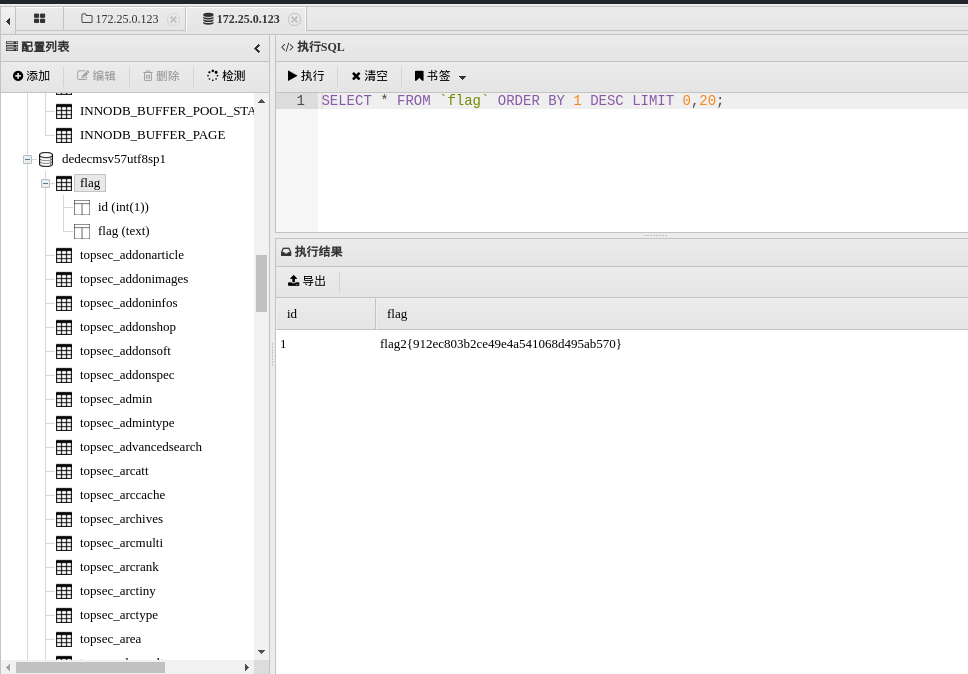Viewport: 968px width, 674px height.
Task: Close the database 172.25.0.123 tab
Action: point(294,20)
